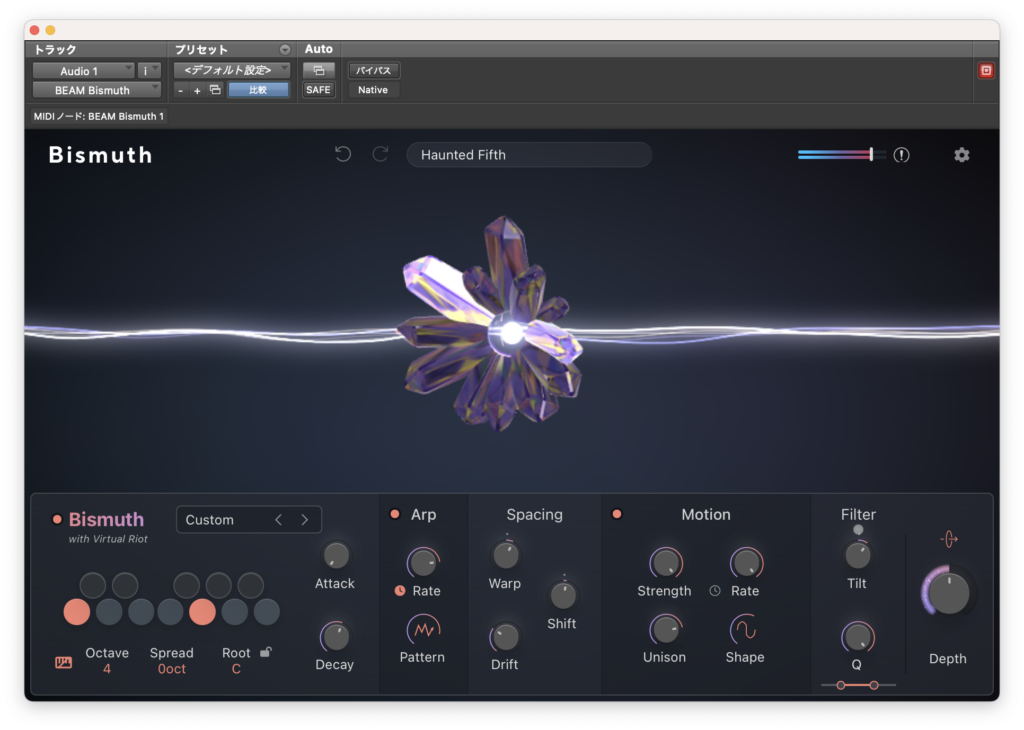Open the Haunted Fifth preset browser
The height and width of the screenshot is (730, 1024).
coord(529,155)
